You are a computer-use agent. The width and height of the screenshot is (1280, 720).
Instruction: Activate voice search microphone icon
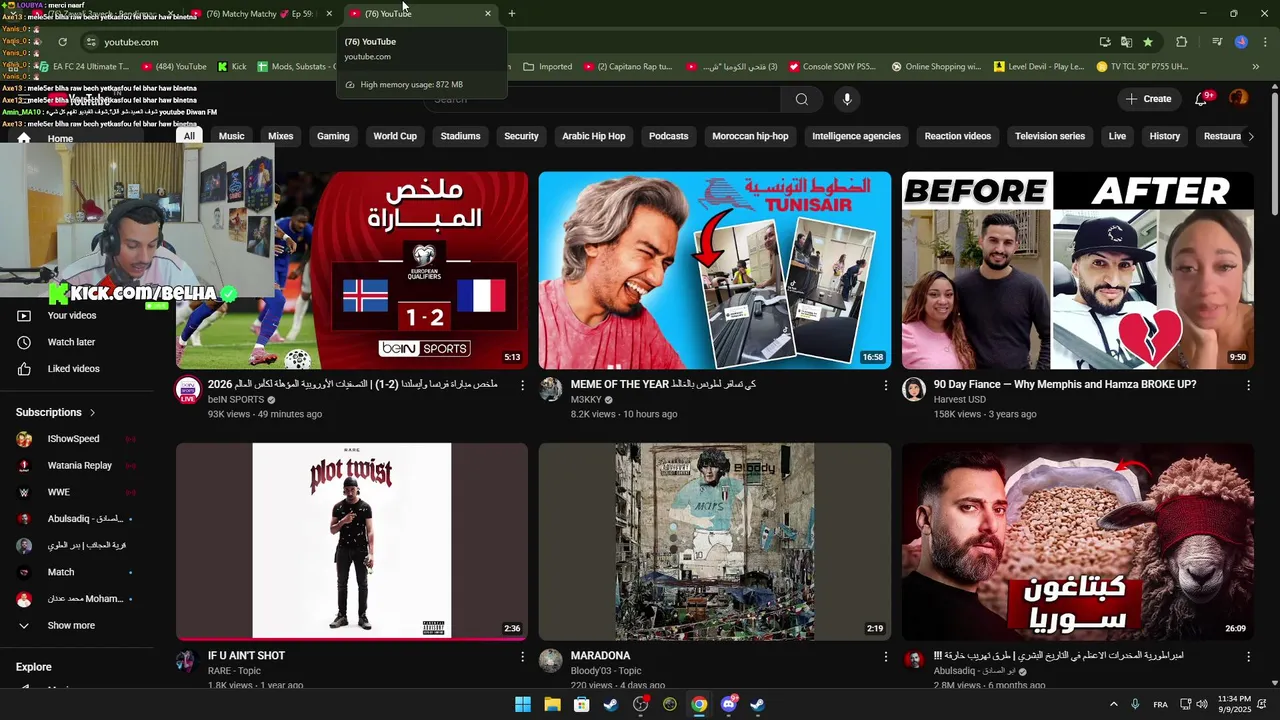point(847,99)
